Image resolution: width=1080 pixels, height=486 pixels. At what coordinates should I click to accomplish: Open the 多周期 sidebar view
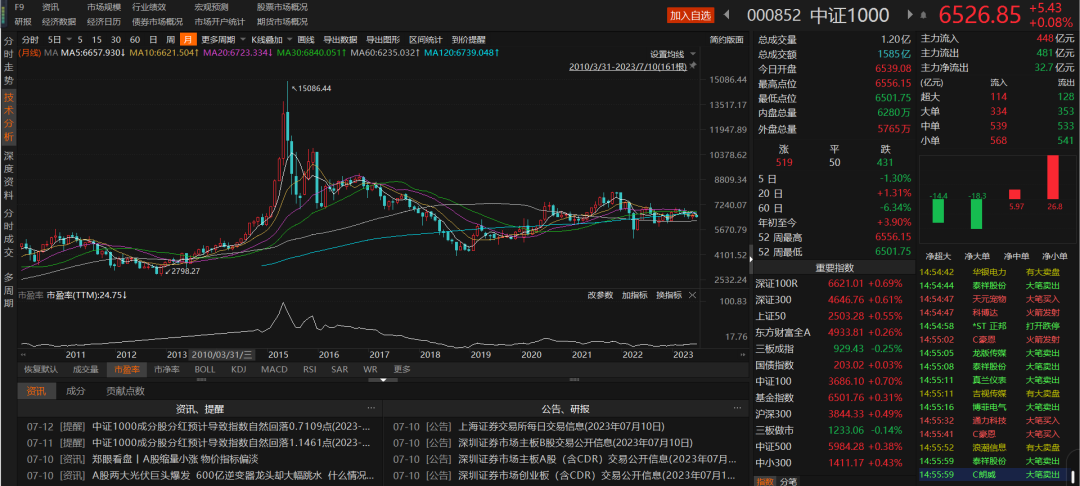coord(9,289)
